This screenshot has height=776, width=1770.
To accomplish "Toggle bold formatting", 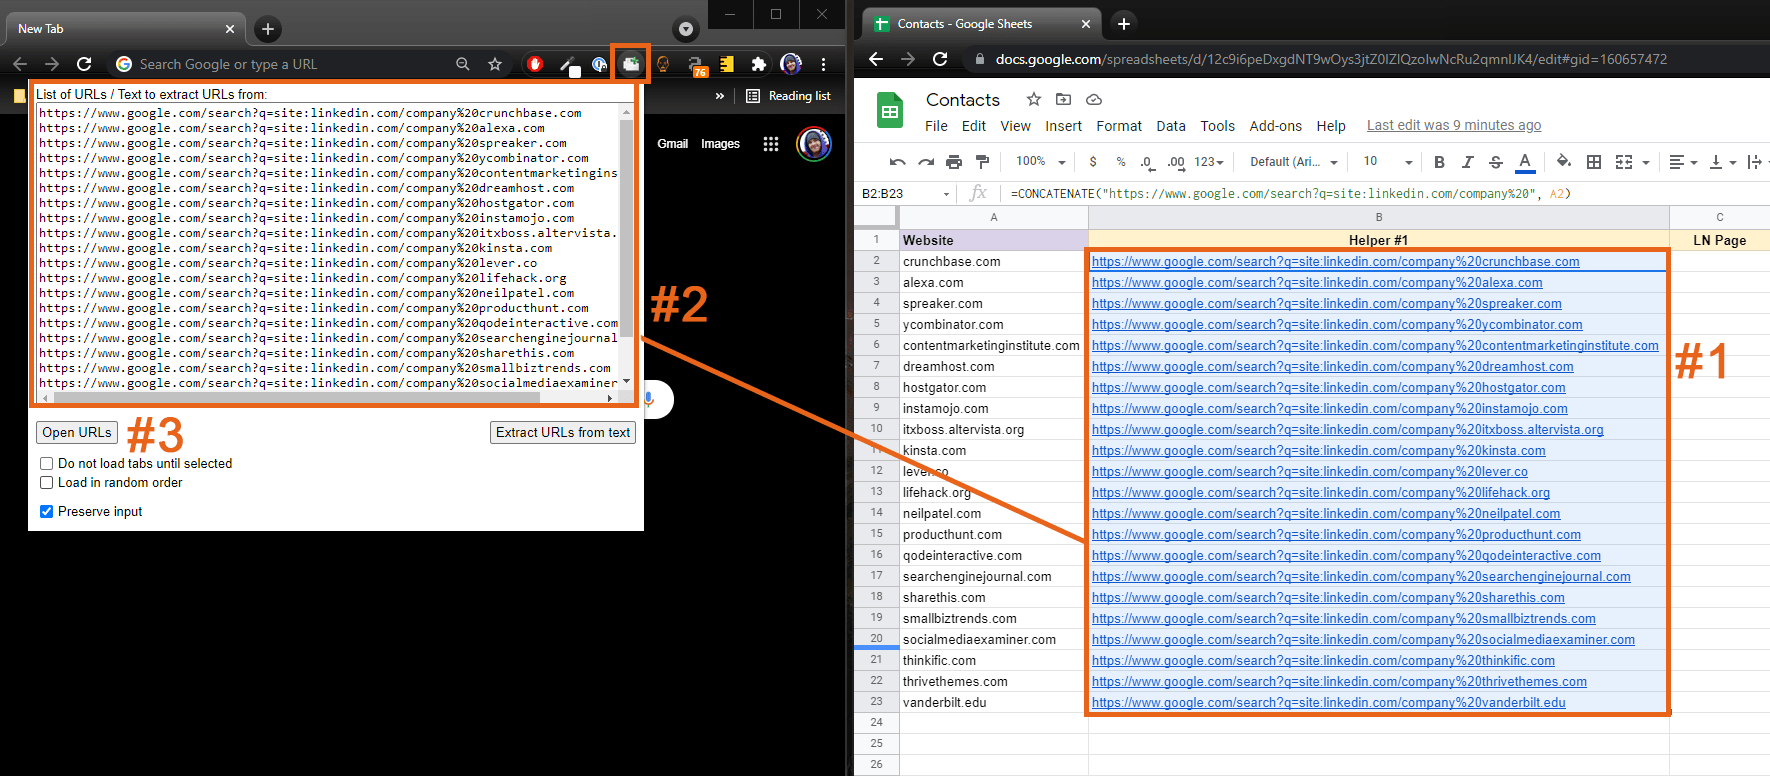I will pyautogui.click(x=1439, y=162).
